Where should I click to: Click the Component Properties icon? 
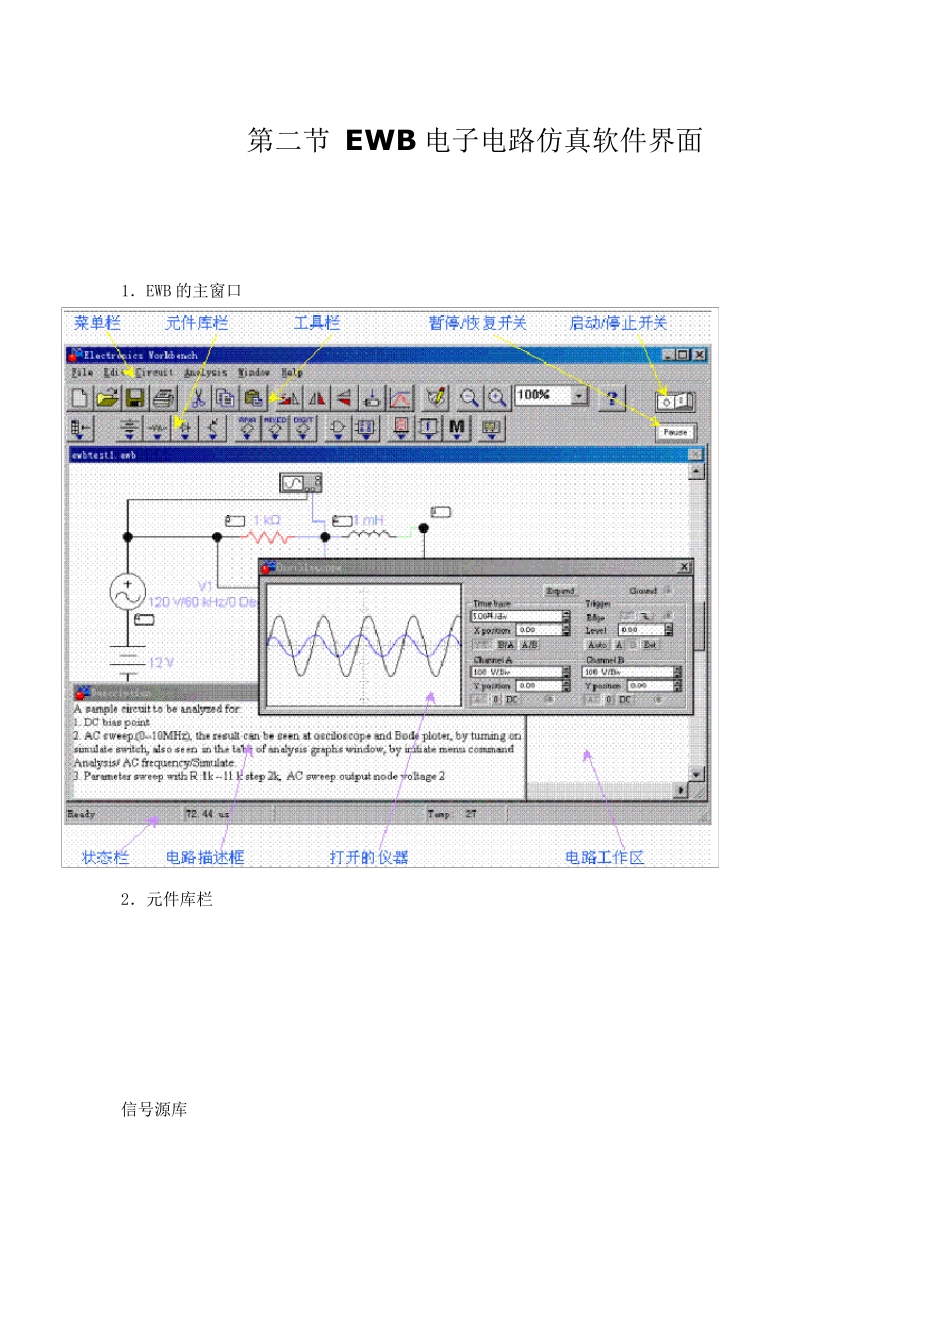[437, 398]
